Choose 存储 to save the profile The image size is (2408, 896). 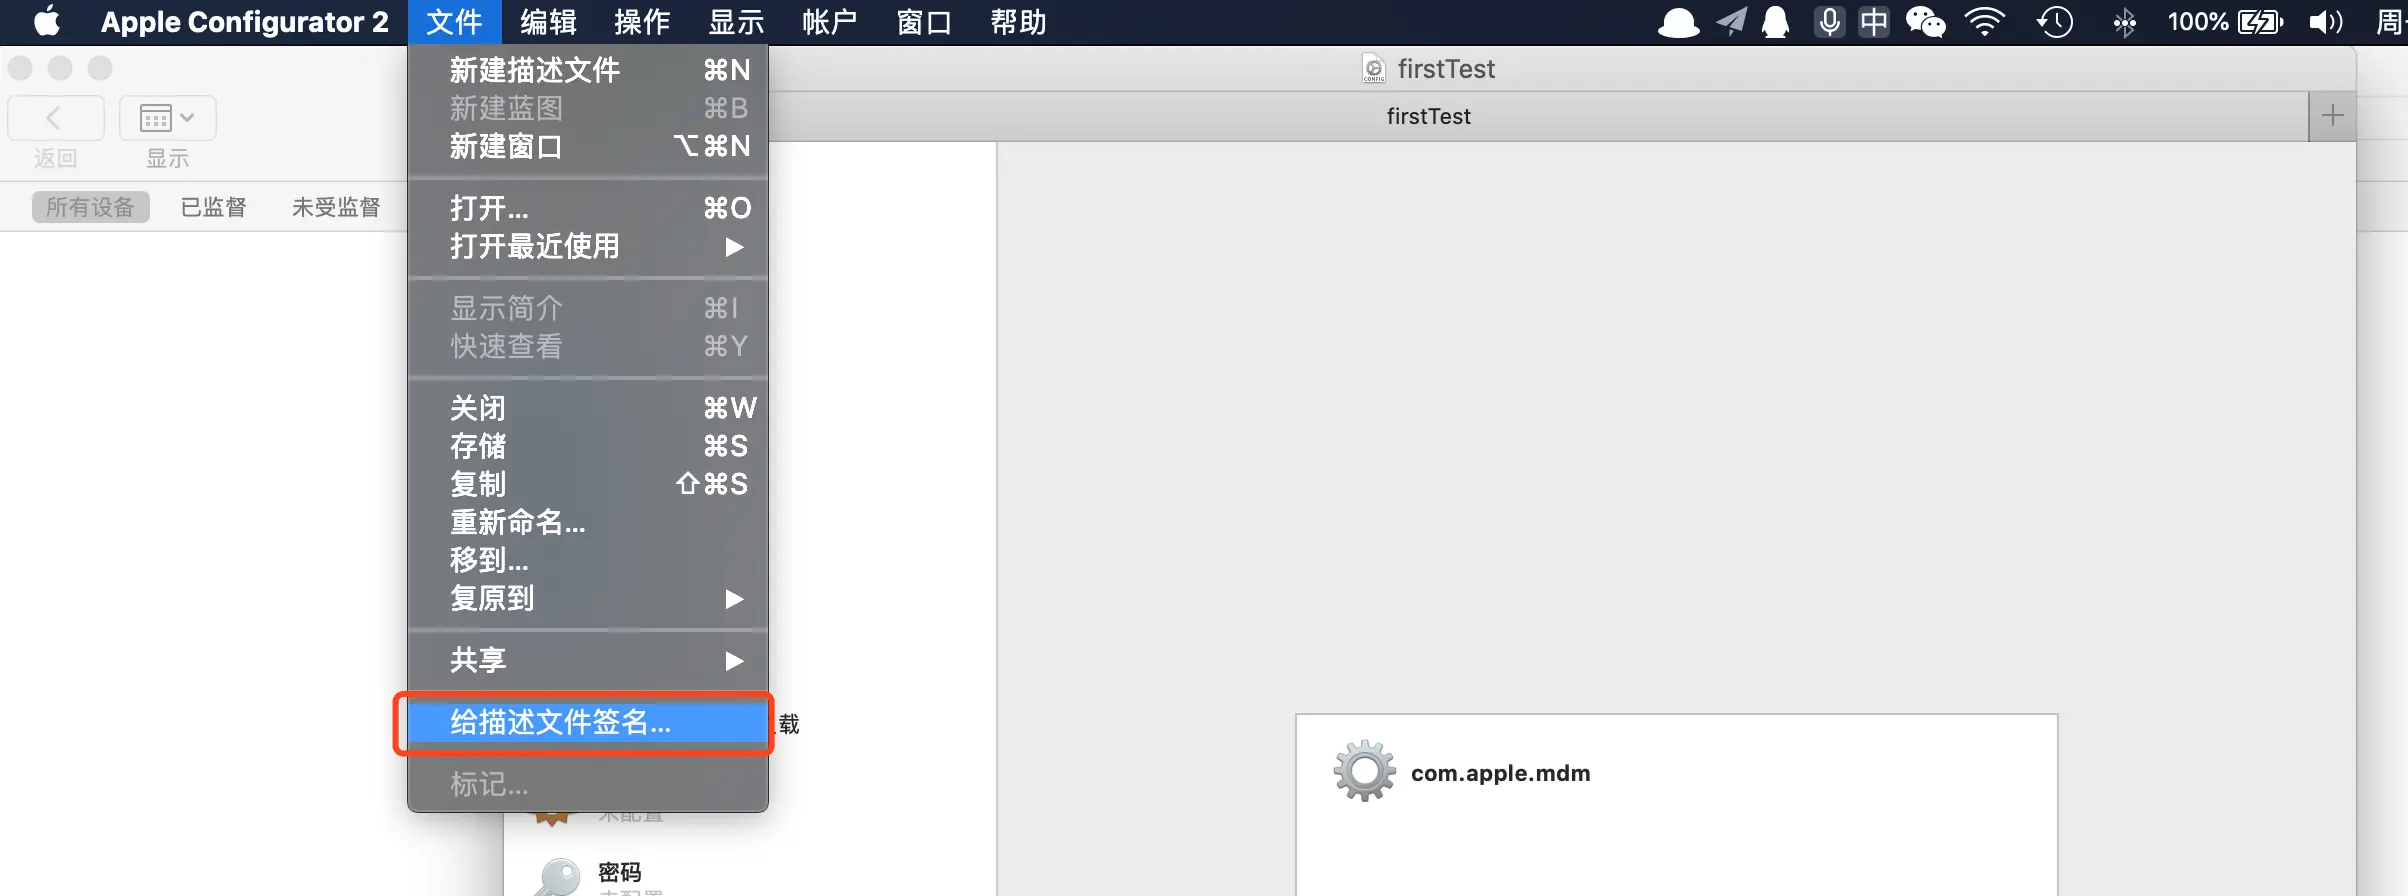tap(588, 446)
